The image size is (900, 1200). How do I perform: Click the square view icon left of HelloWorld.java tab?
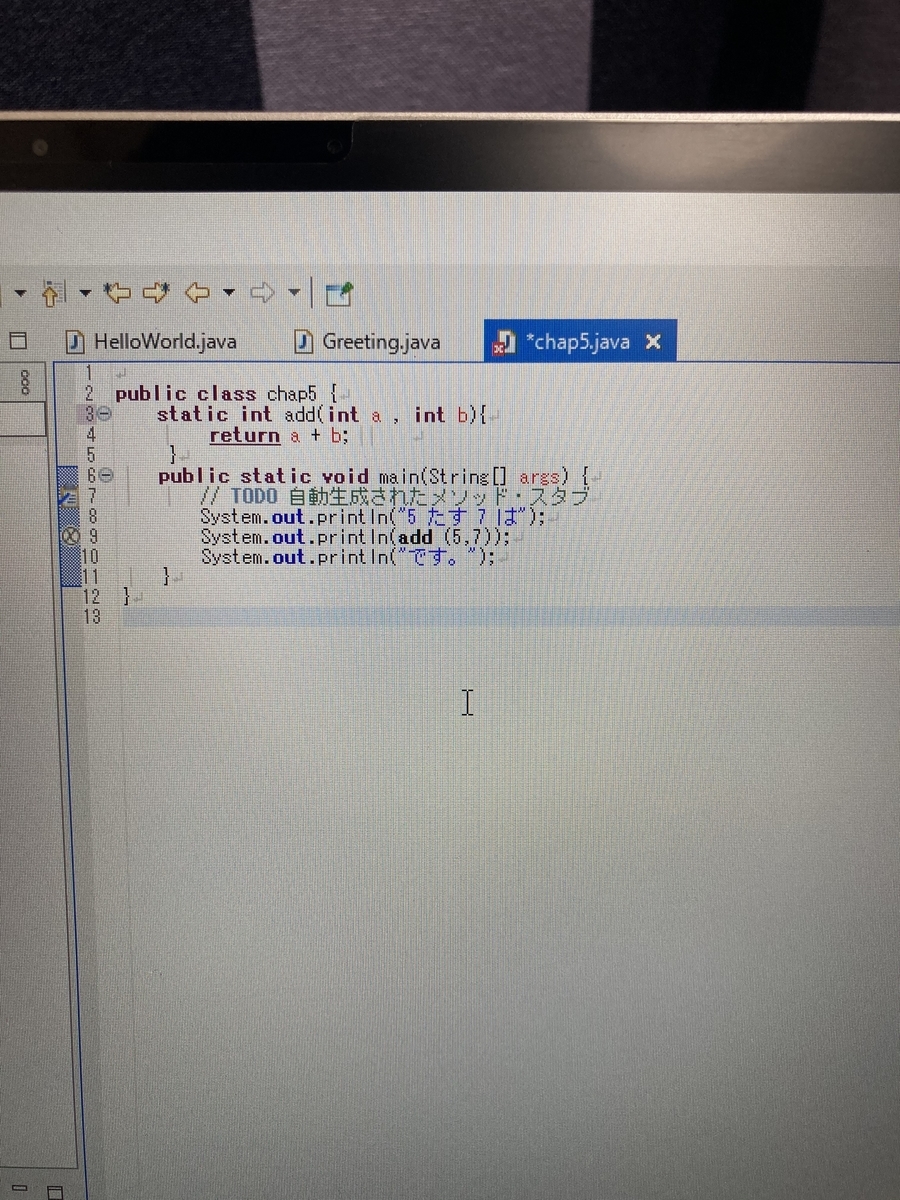tap(17, 341)
